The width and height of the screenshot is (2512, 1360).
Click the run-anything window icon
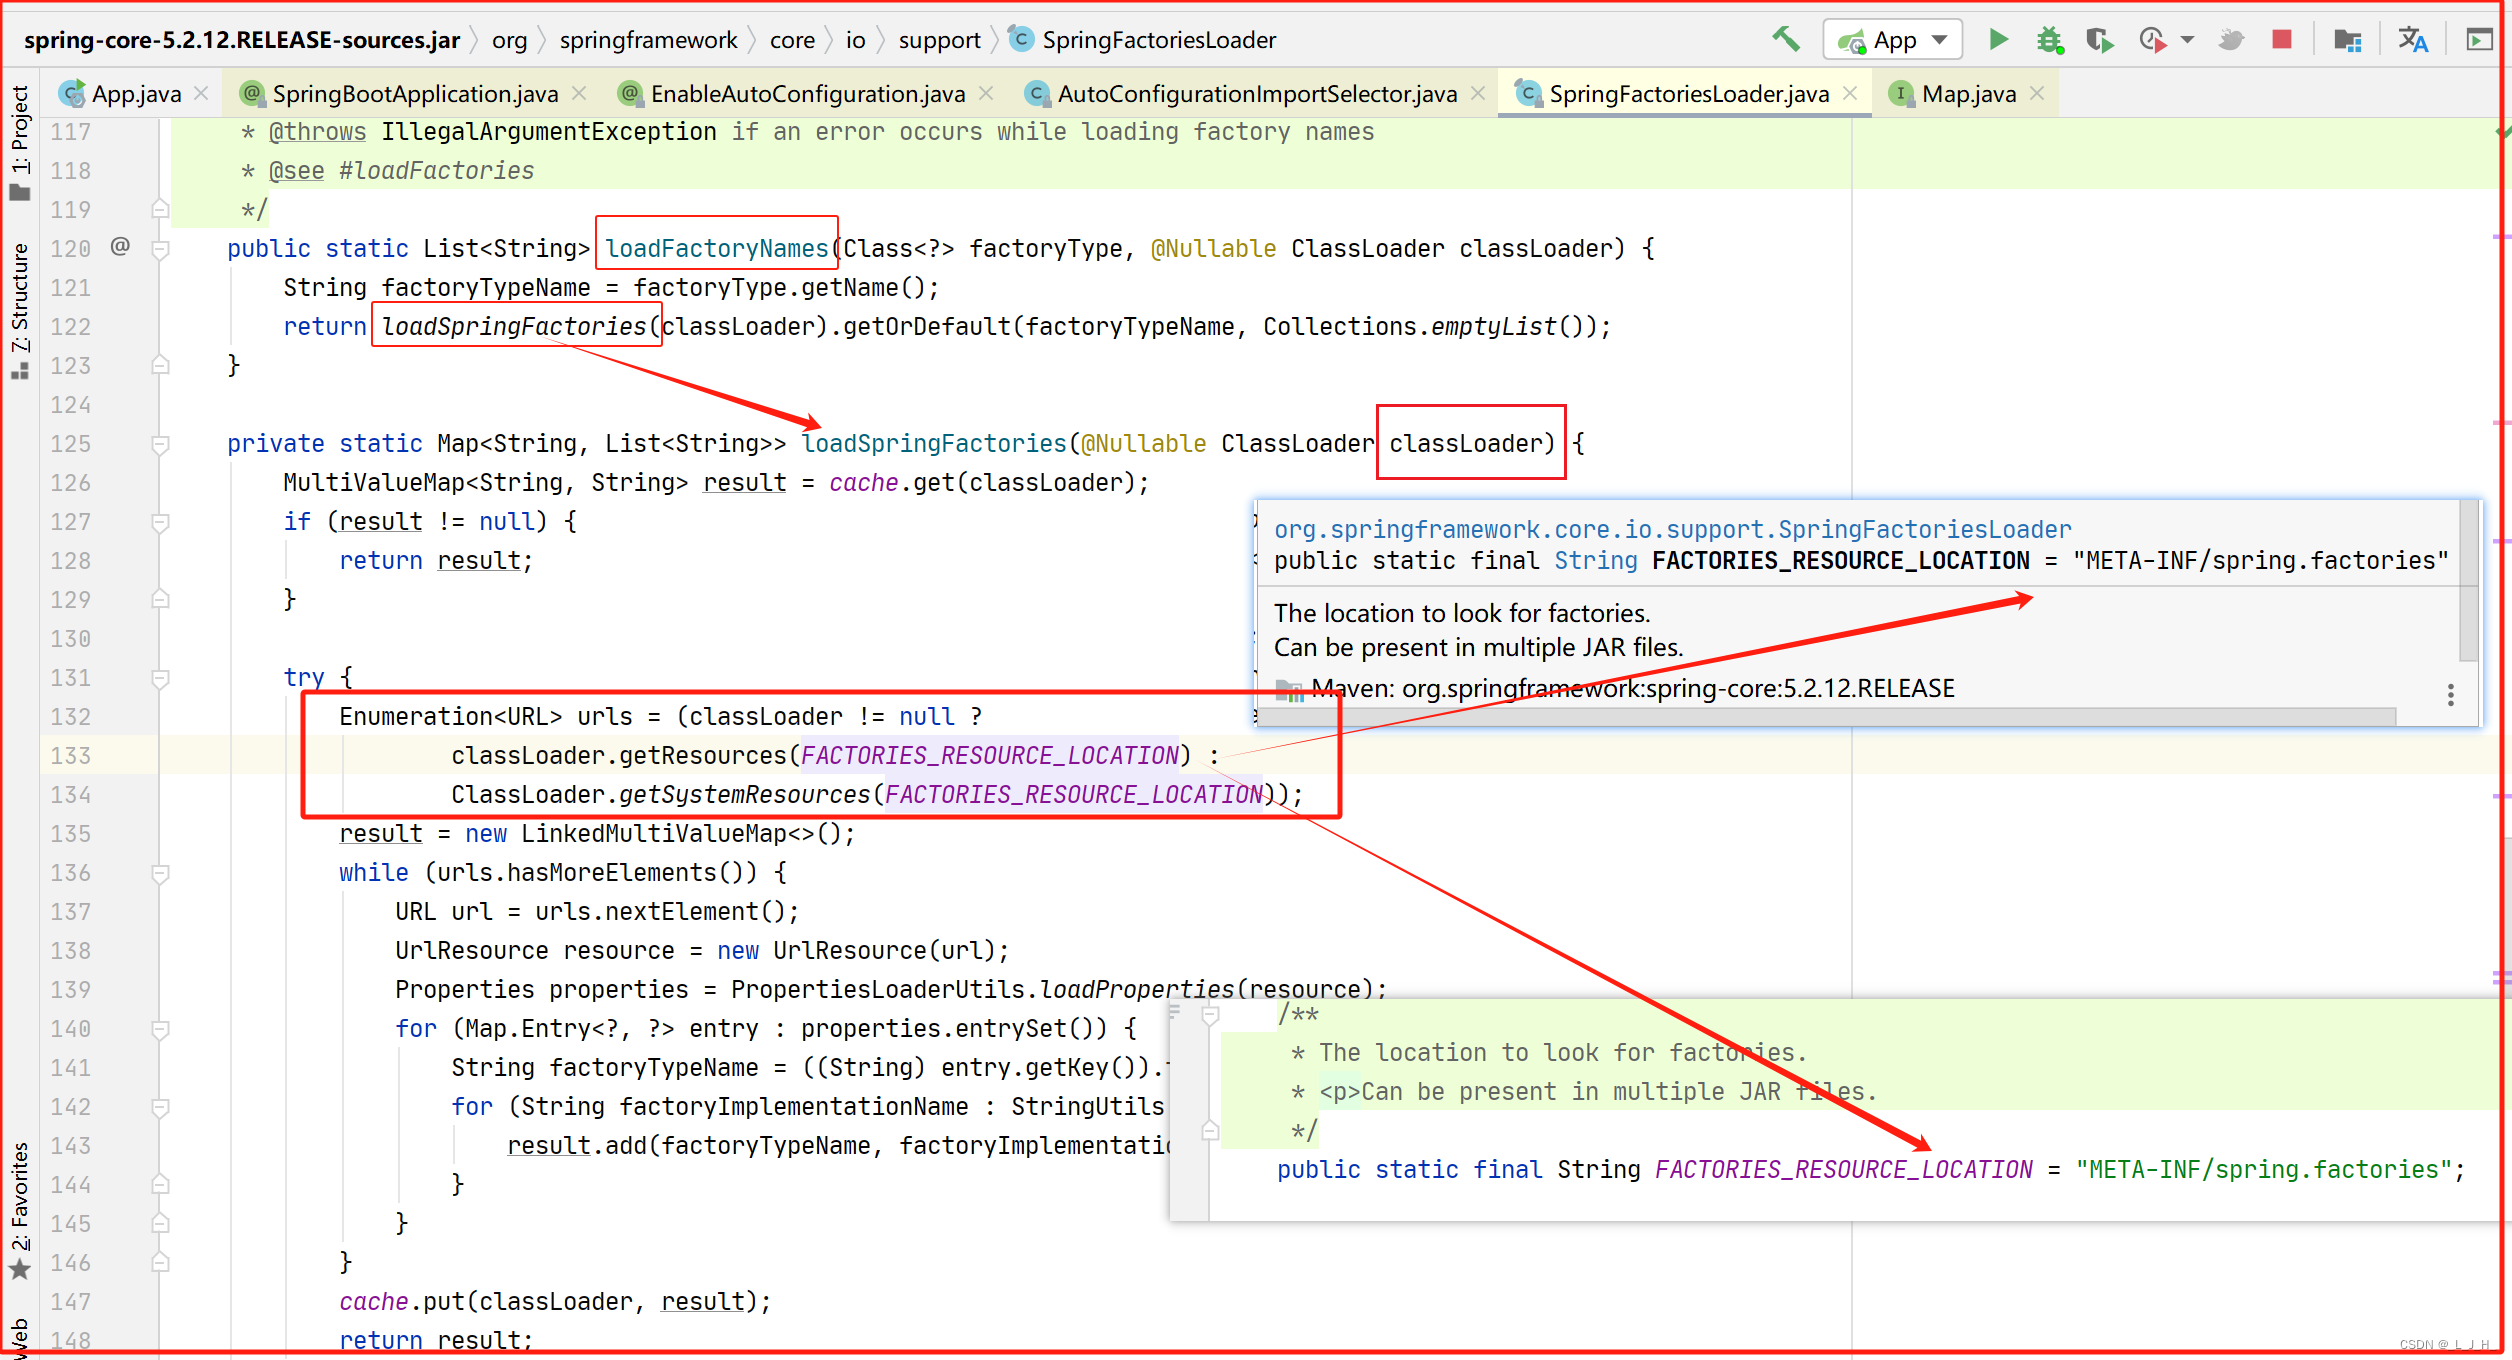click(2479, 40)
